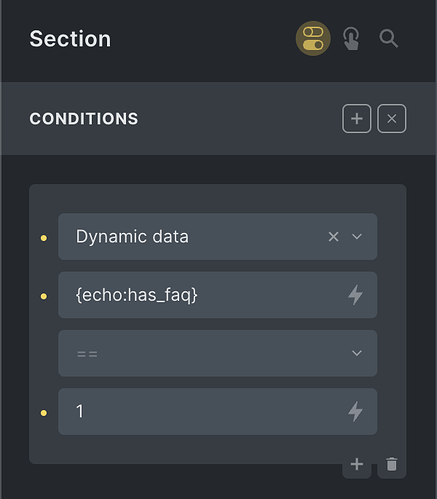Close the Conditions panel with X button
Viewport: 437px width, 499px height.
(x=392, y=119)
